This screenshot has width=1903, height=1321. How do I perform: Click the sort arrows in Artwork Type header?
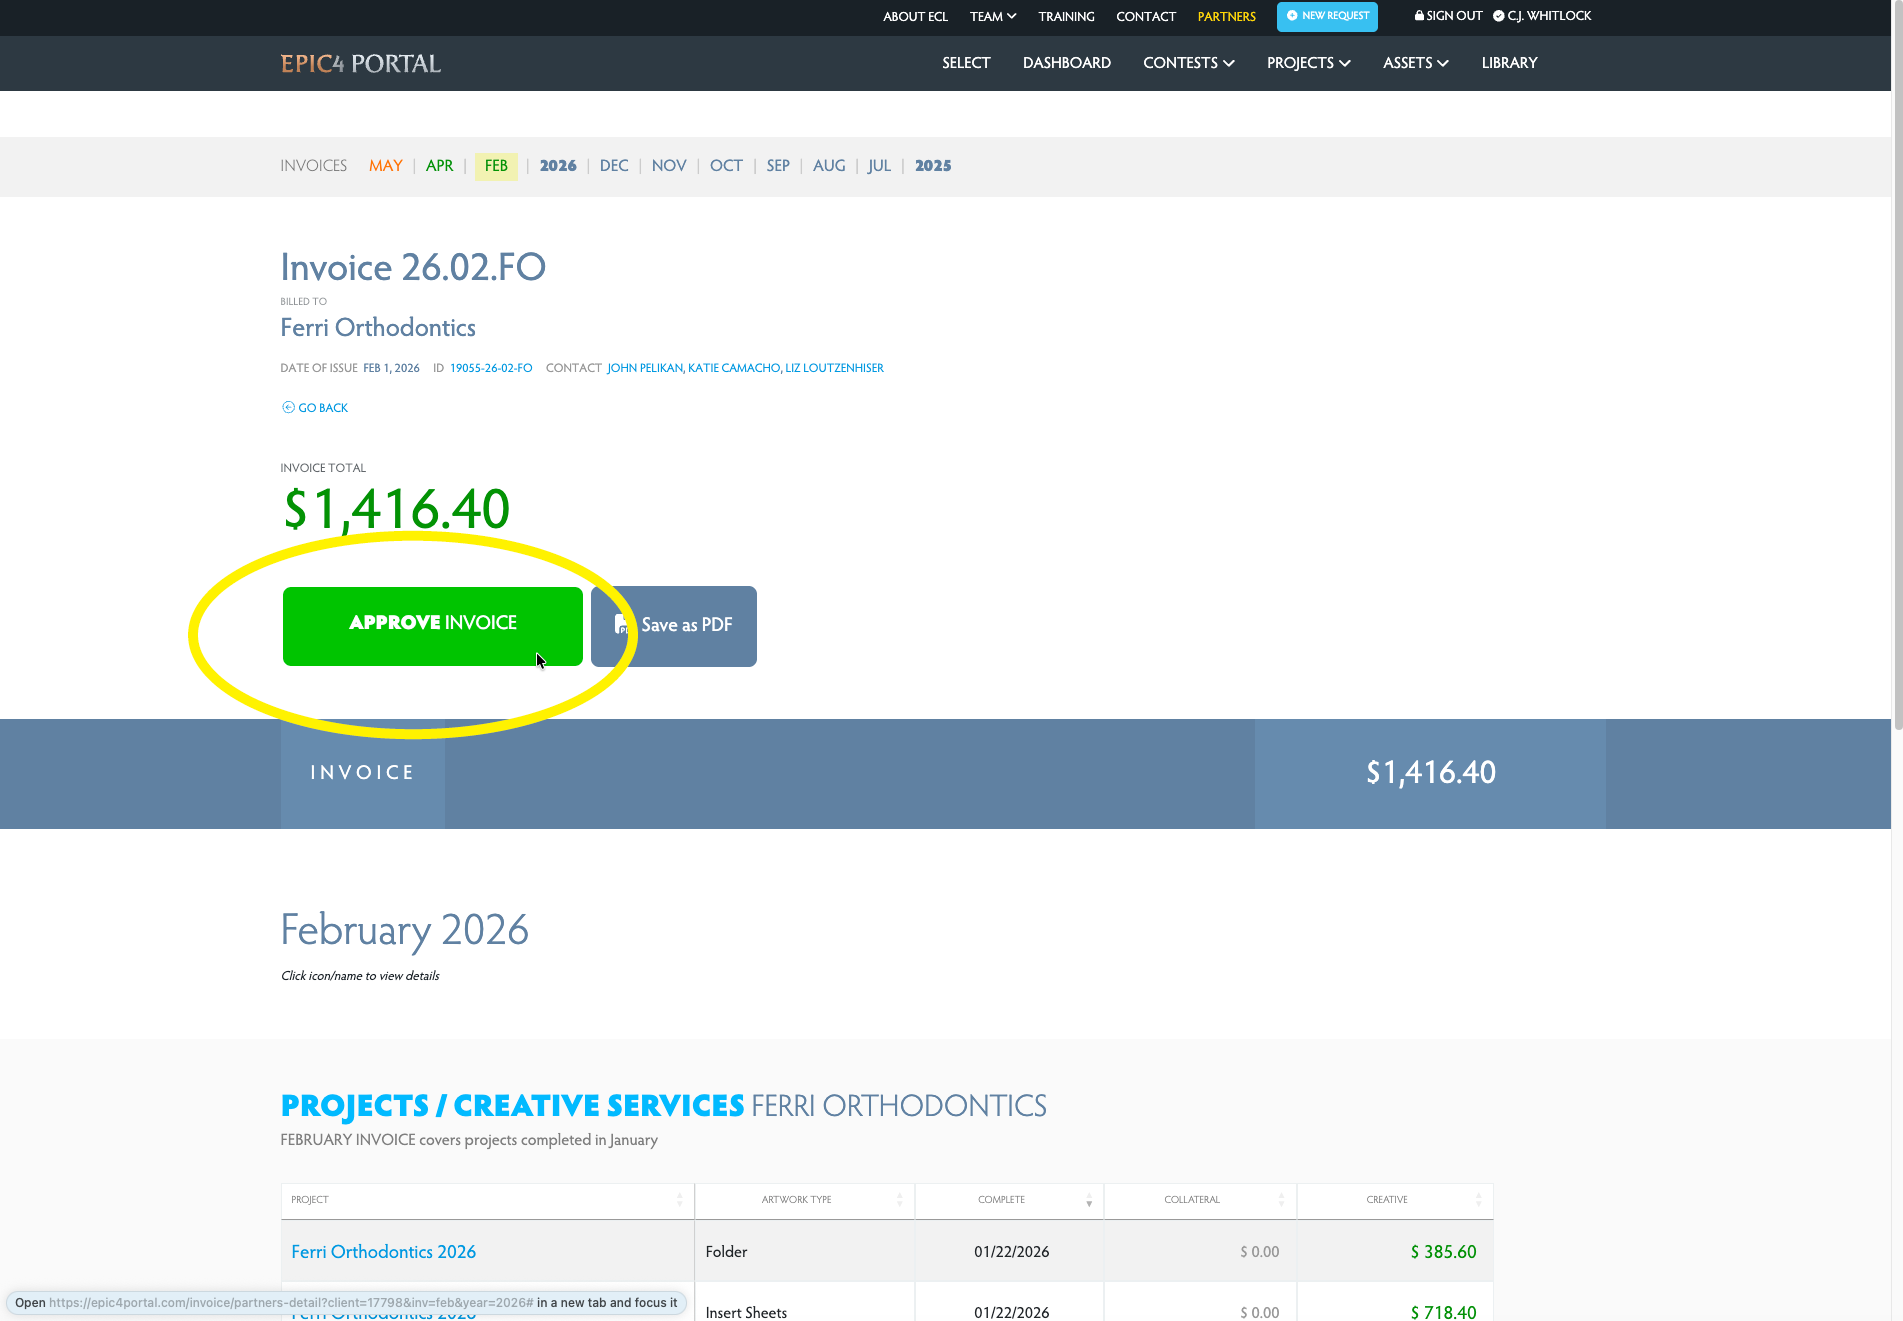coord(900,1200)
